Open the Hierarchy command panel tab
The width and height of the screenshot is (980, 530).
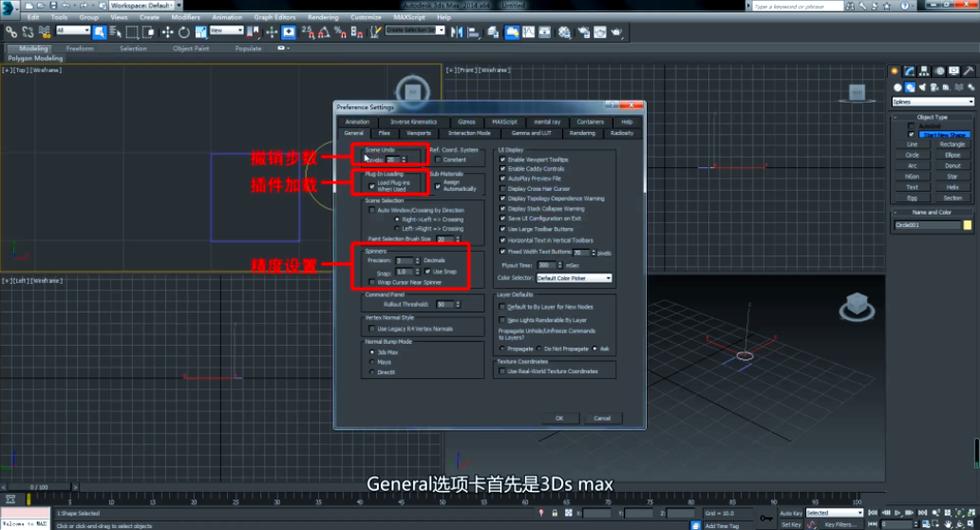(924, 71)
